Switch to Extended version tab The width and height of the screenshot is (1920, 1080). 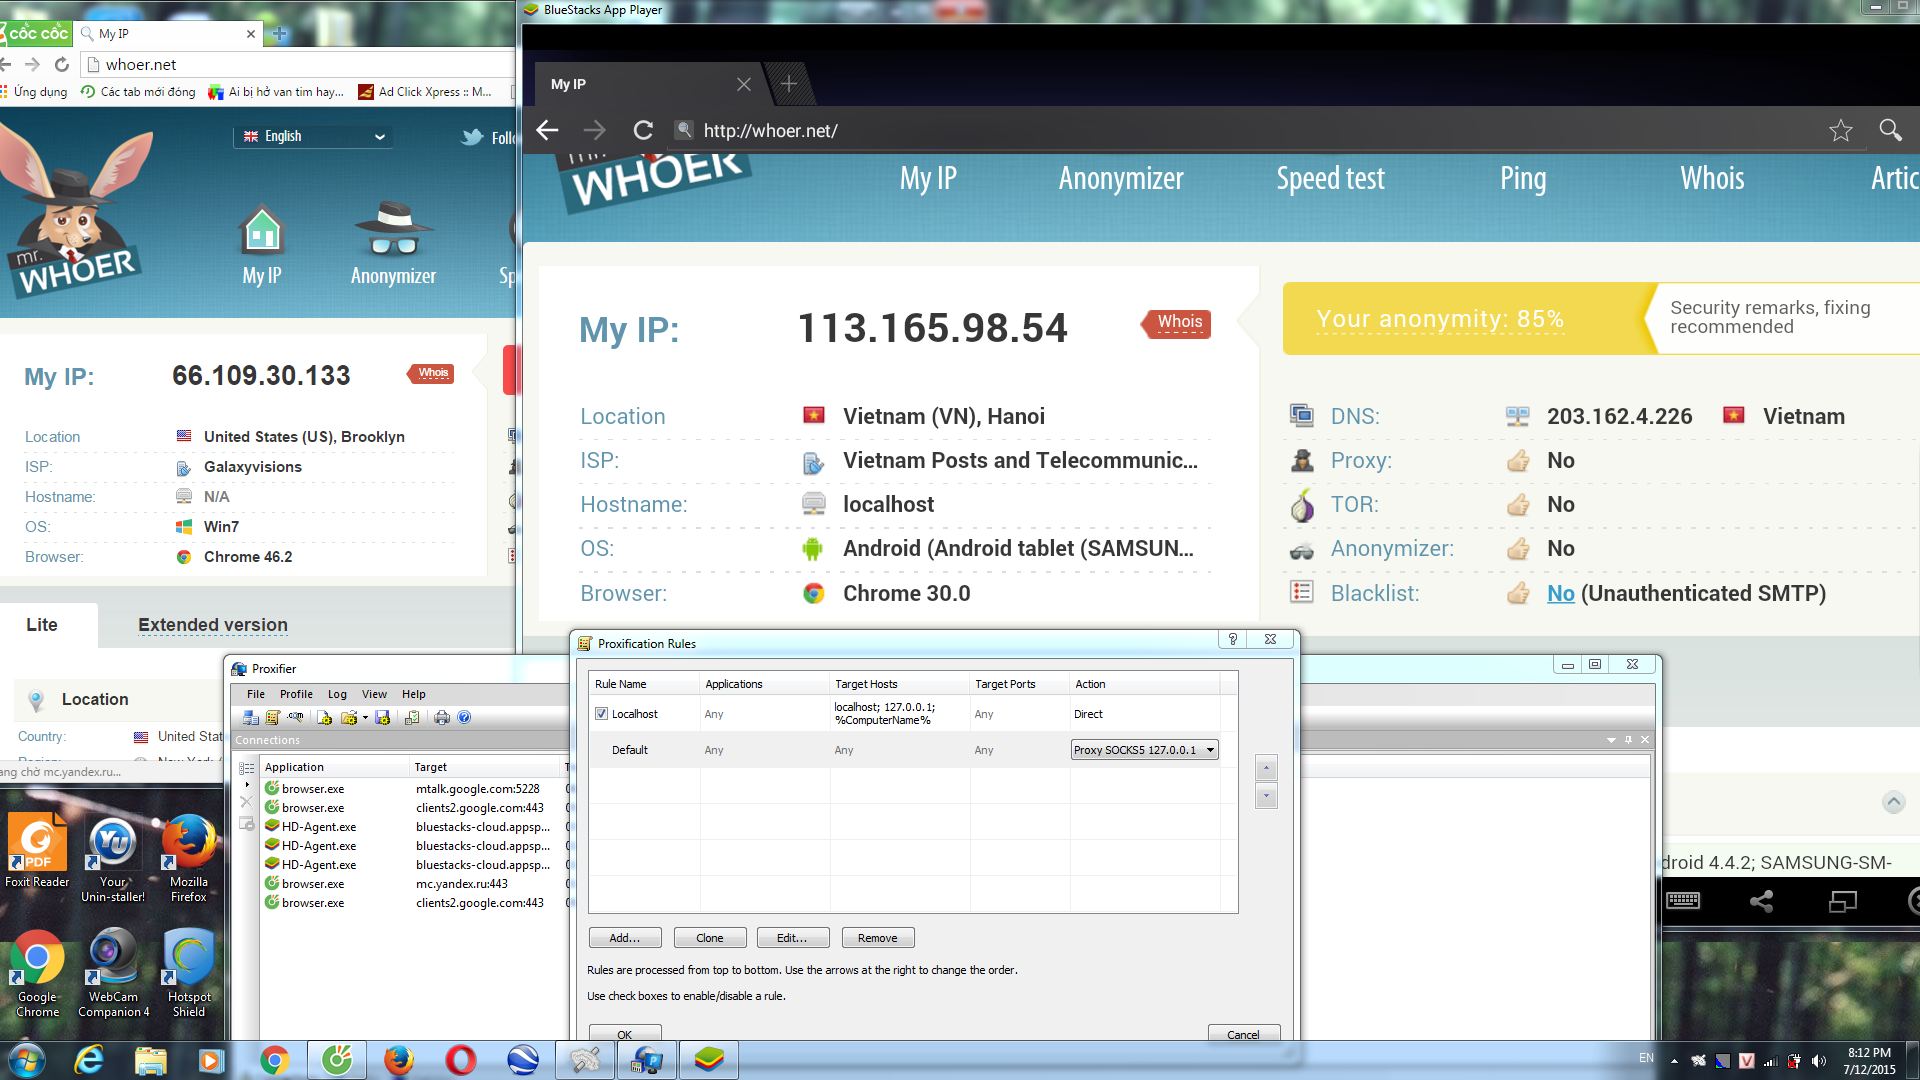coord(212,625)
